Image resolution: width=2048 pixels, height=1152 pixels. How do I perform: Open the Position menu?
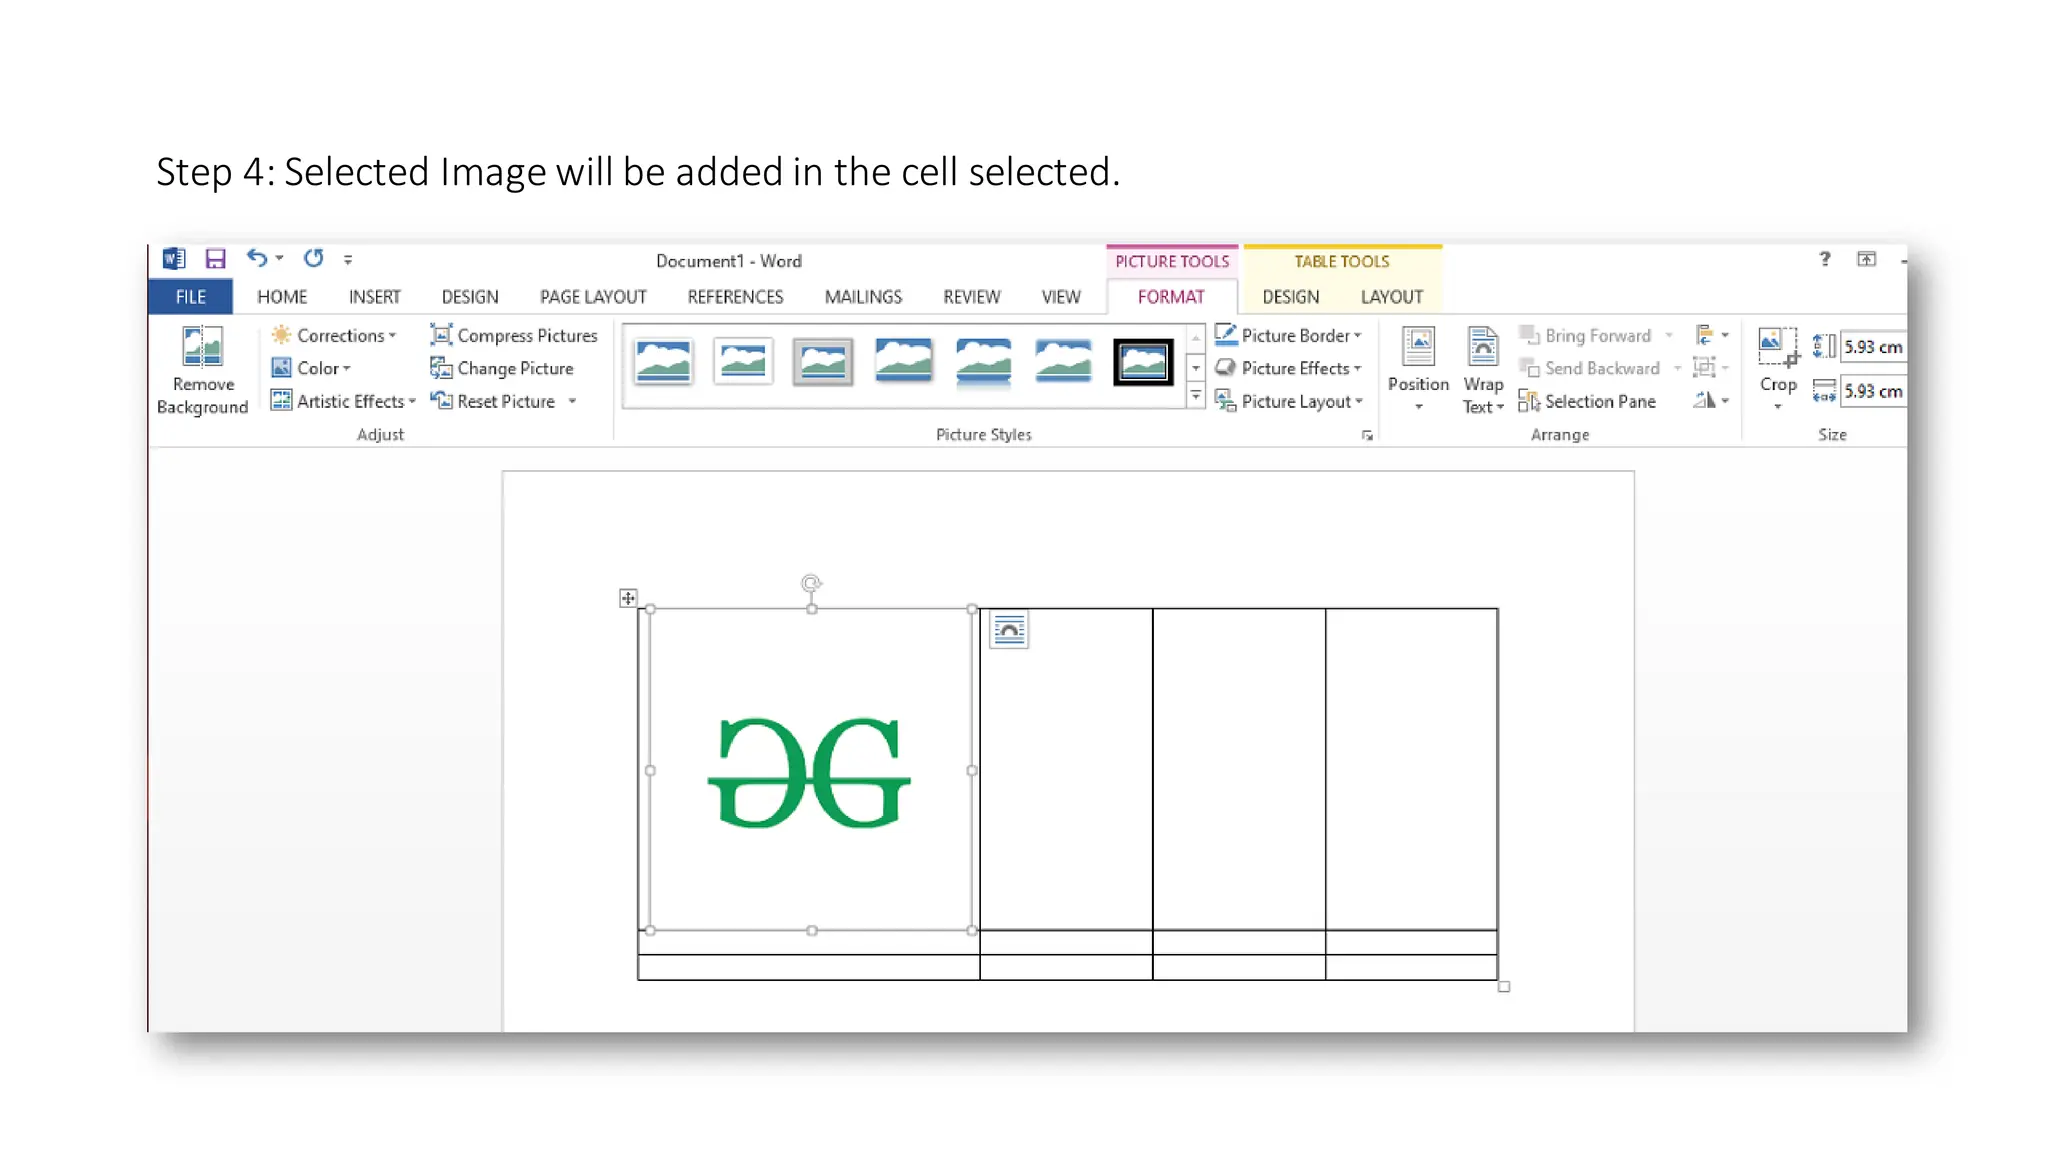coord(1418,370)
